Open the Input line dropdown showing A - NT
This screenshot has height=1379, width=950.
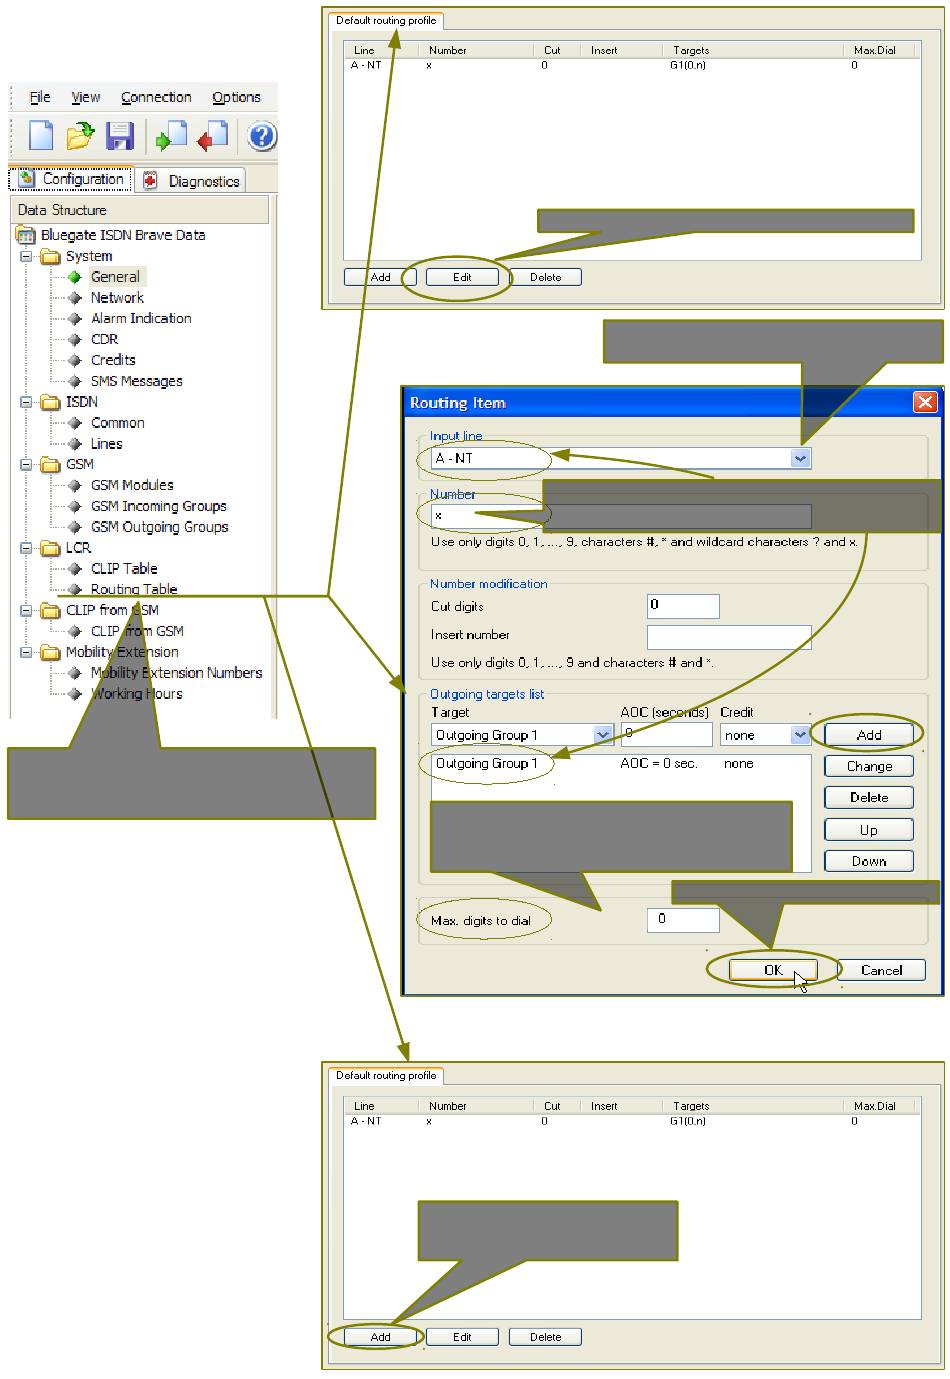(x=799, y=458)
